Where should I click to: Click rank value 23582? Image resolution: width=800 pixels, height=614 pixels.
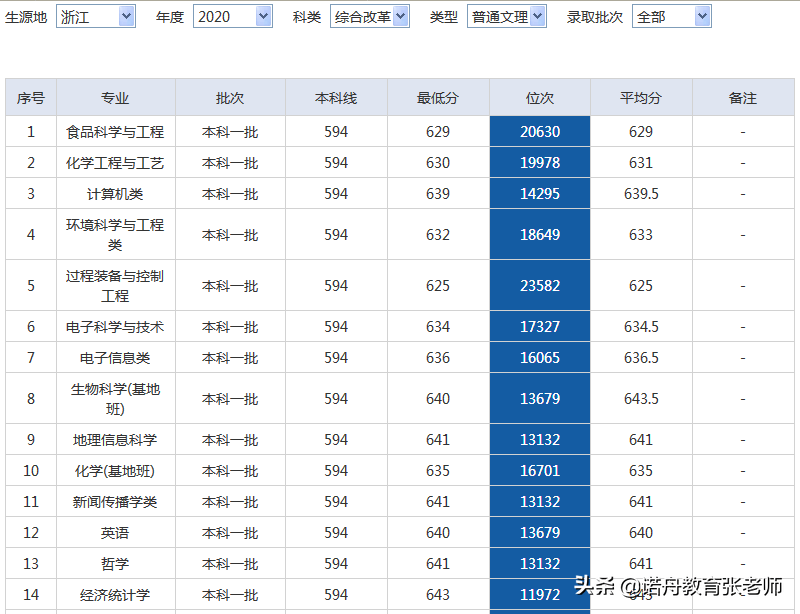tap(540, 286)
